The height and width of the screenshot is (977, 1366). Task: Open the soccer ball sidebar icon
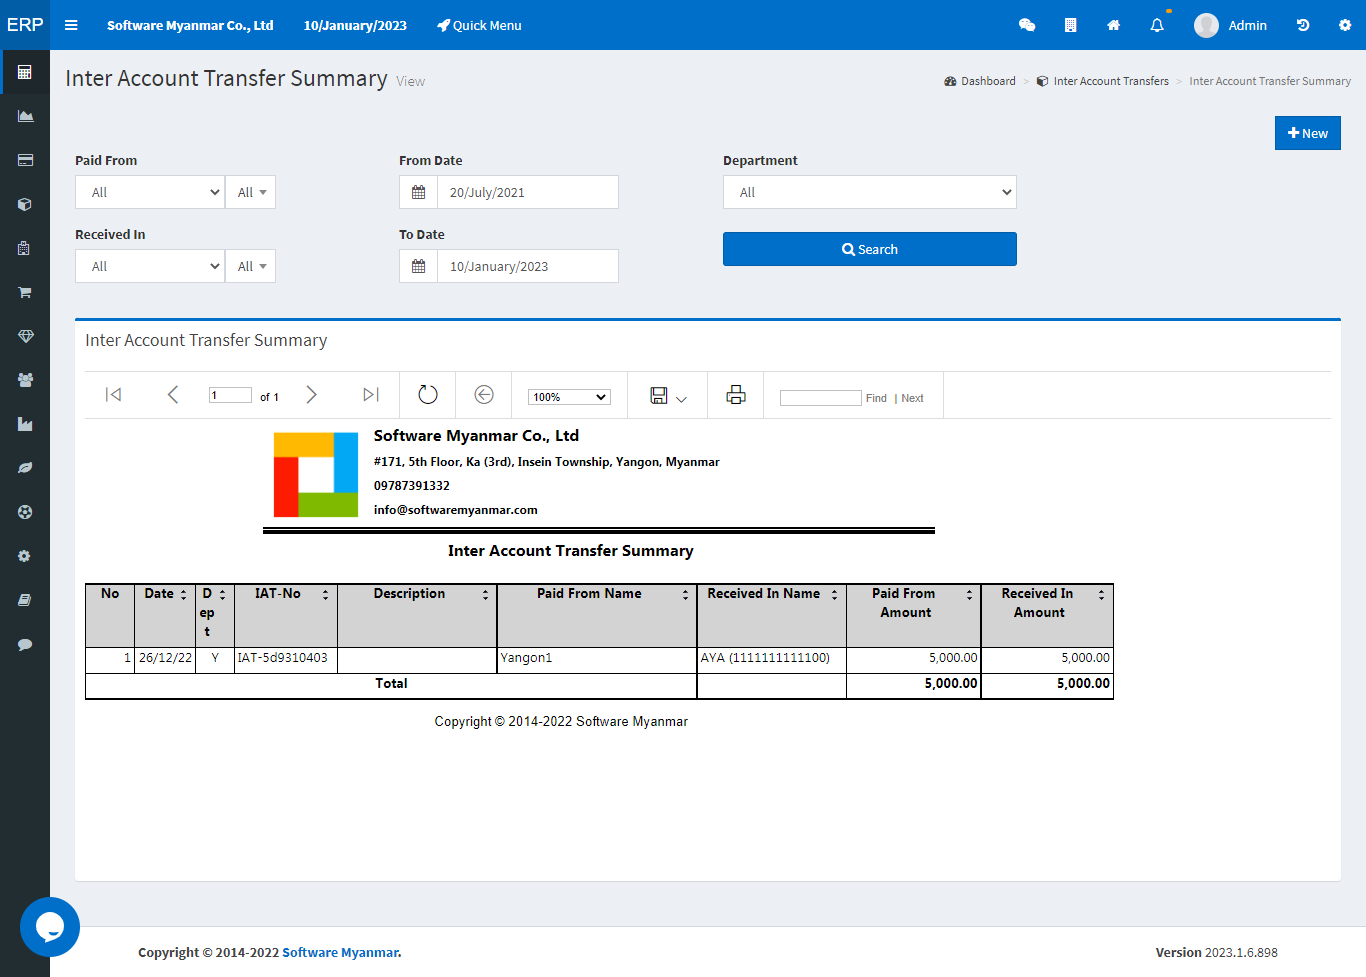coord(25,512)
